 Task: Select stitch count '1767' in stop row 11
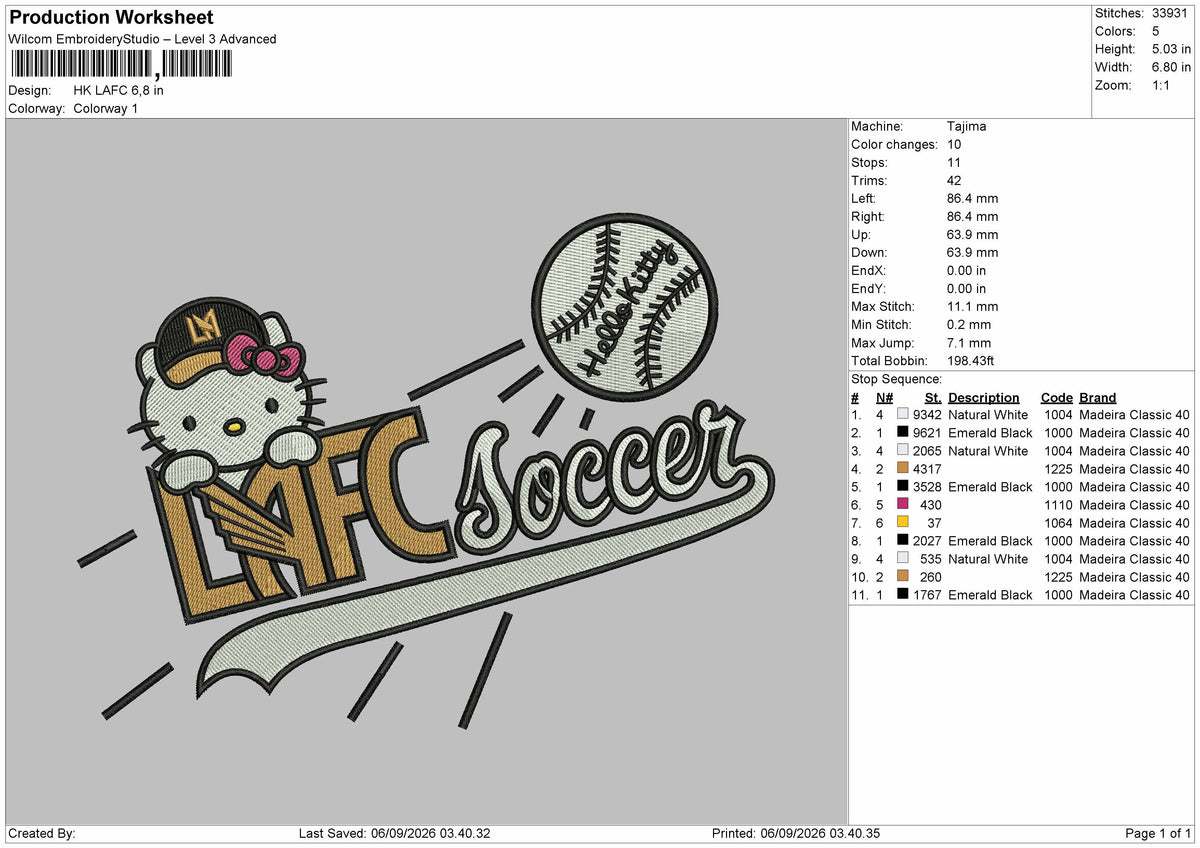coord(927,595)
